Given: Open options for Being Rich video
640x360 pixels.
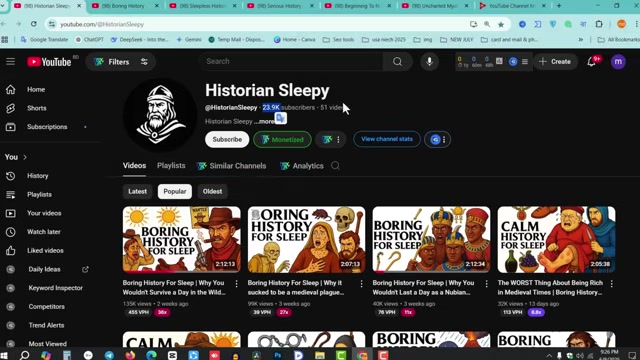Looking at the screenshot, I should click(611, 283).
